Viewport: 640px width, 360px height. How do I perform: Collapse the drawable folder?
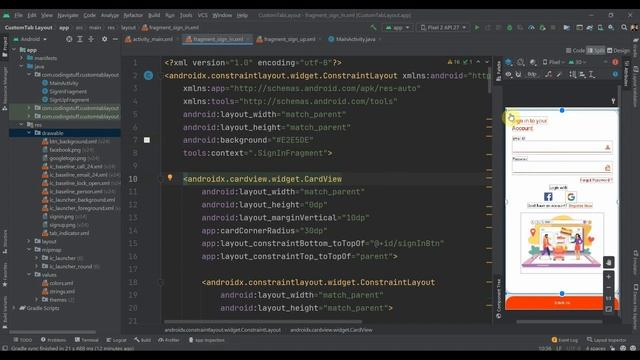coord(29,133)
